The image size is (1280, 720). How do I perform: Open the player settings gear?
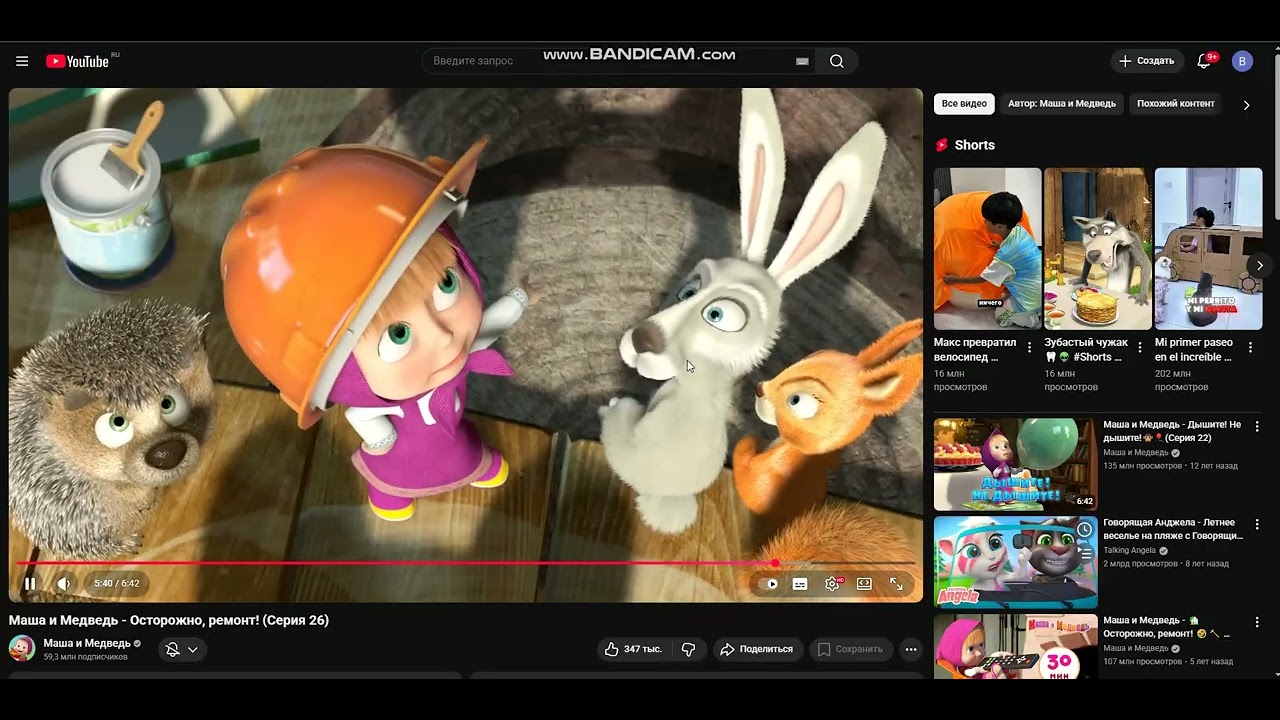[832, 584]
